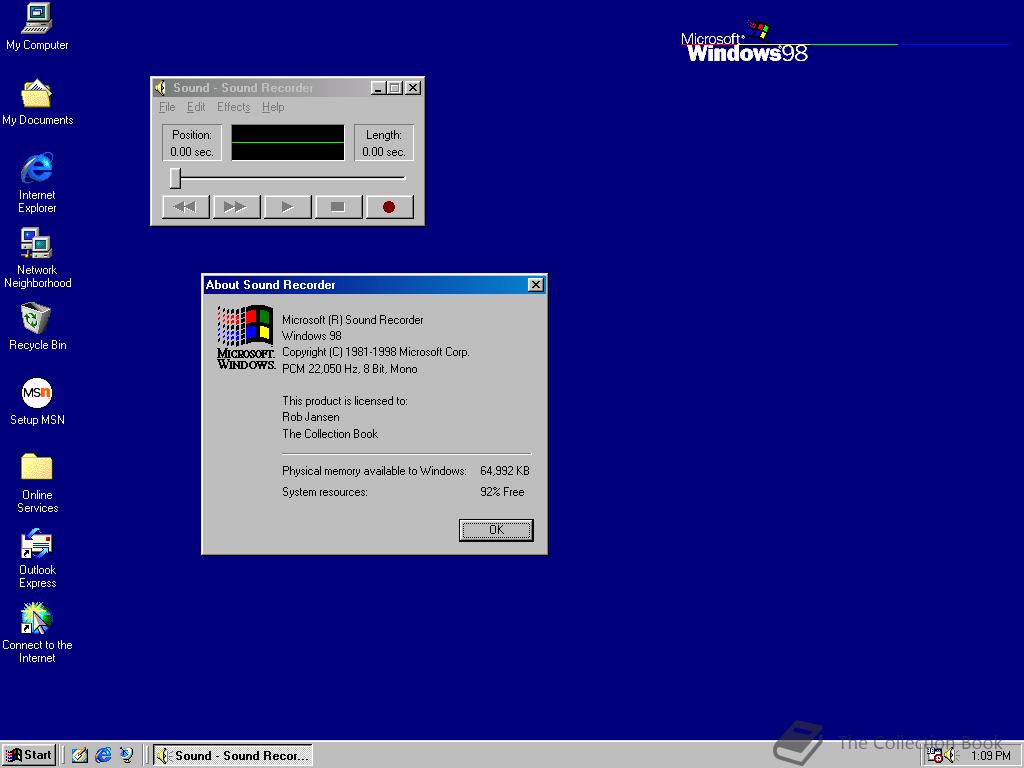Image resolution: width=1024 pixels, height=768 pixels.
Task: Select the My Documents desktop icon
Action: coord(37,103)
